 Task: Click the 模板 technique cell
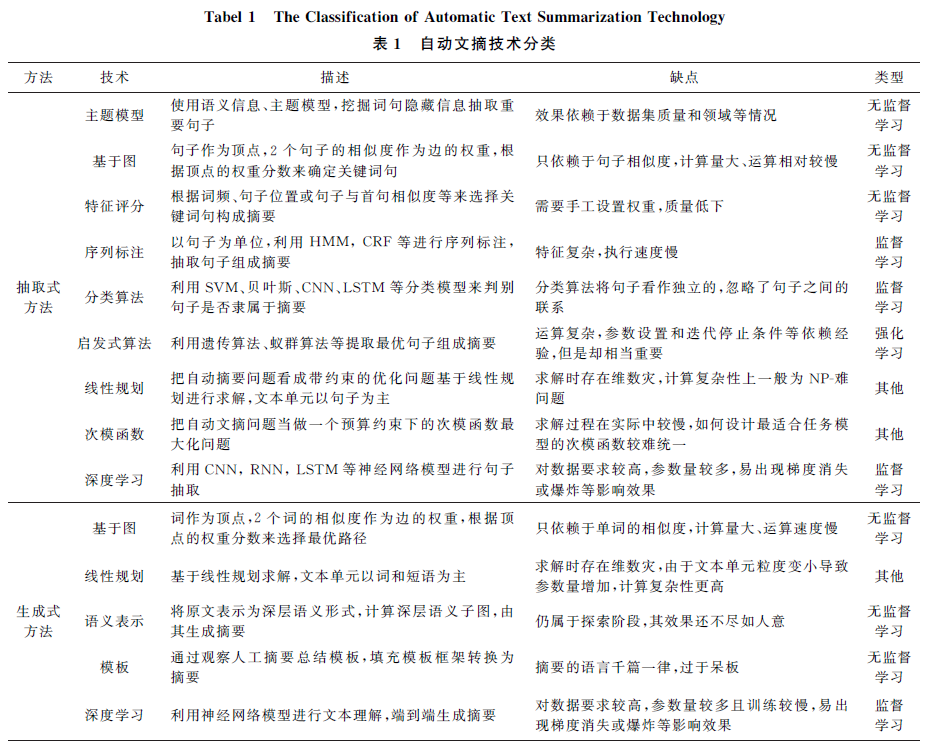pyautogui.click(x=115, y=667)
